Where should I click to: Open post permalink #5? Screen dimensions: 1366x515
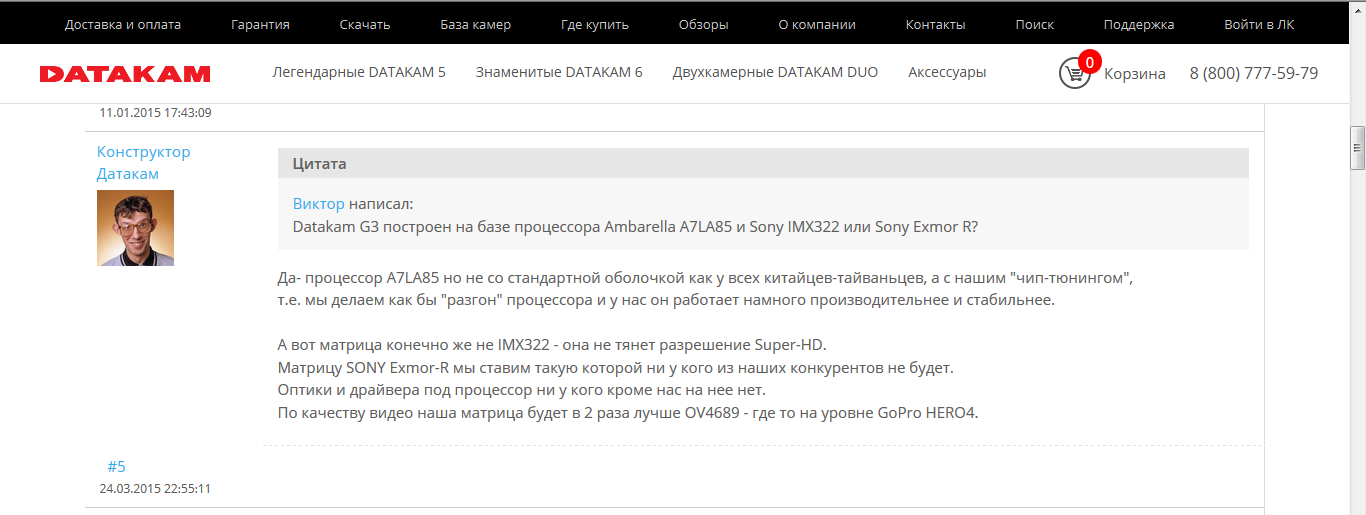117,466
